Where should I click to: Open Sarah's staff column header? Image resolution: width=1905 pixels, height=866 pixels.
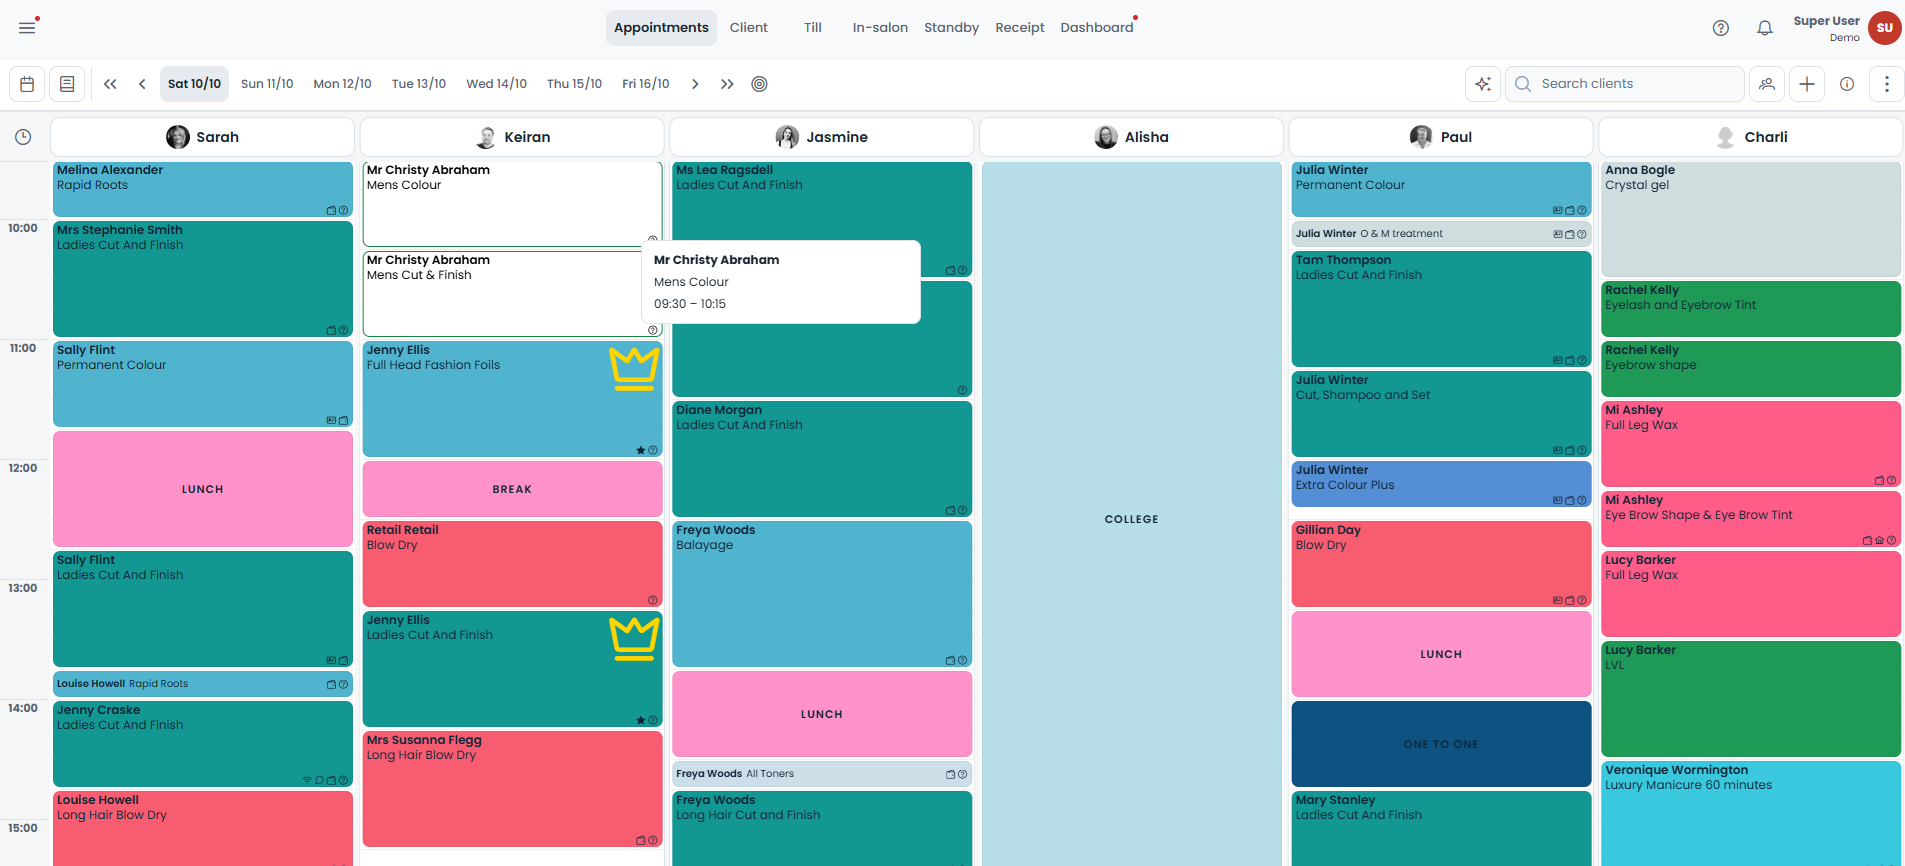203,137
